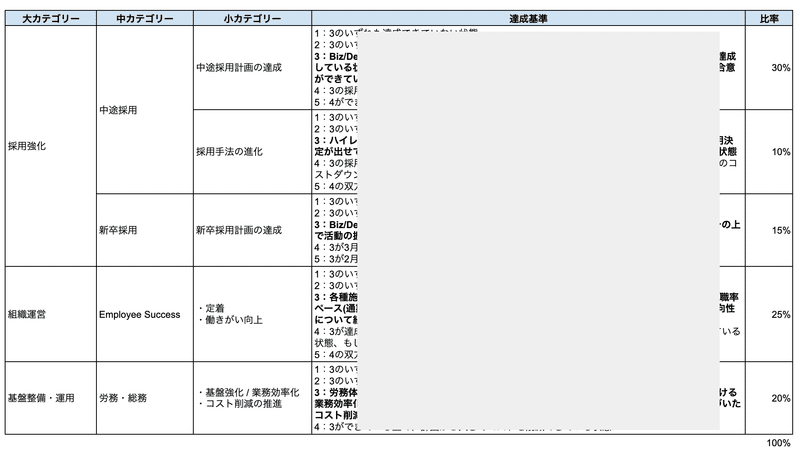Select the 比率 header cell
The image size is (800, 453).
pos(769,19)
